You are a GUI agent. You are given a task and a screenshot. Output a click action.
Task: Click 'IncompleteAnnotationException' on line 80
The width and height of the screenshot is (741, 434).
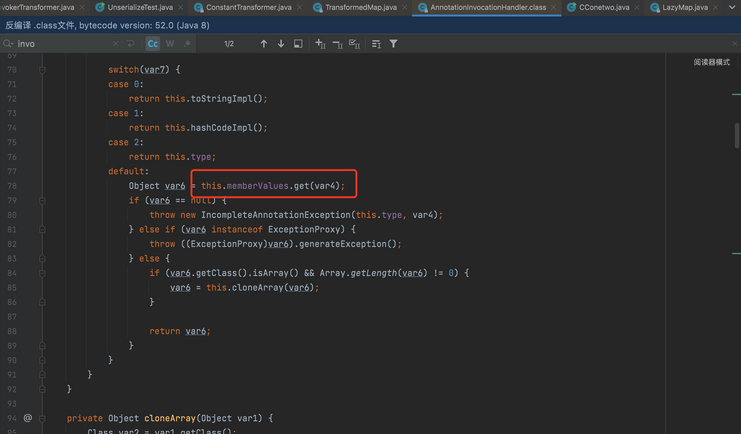click(276, 215)
